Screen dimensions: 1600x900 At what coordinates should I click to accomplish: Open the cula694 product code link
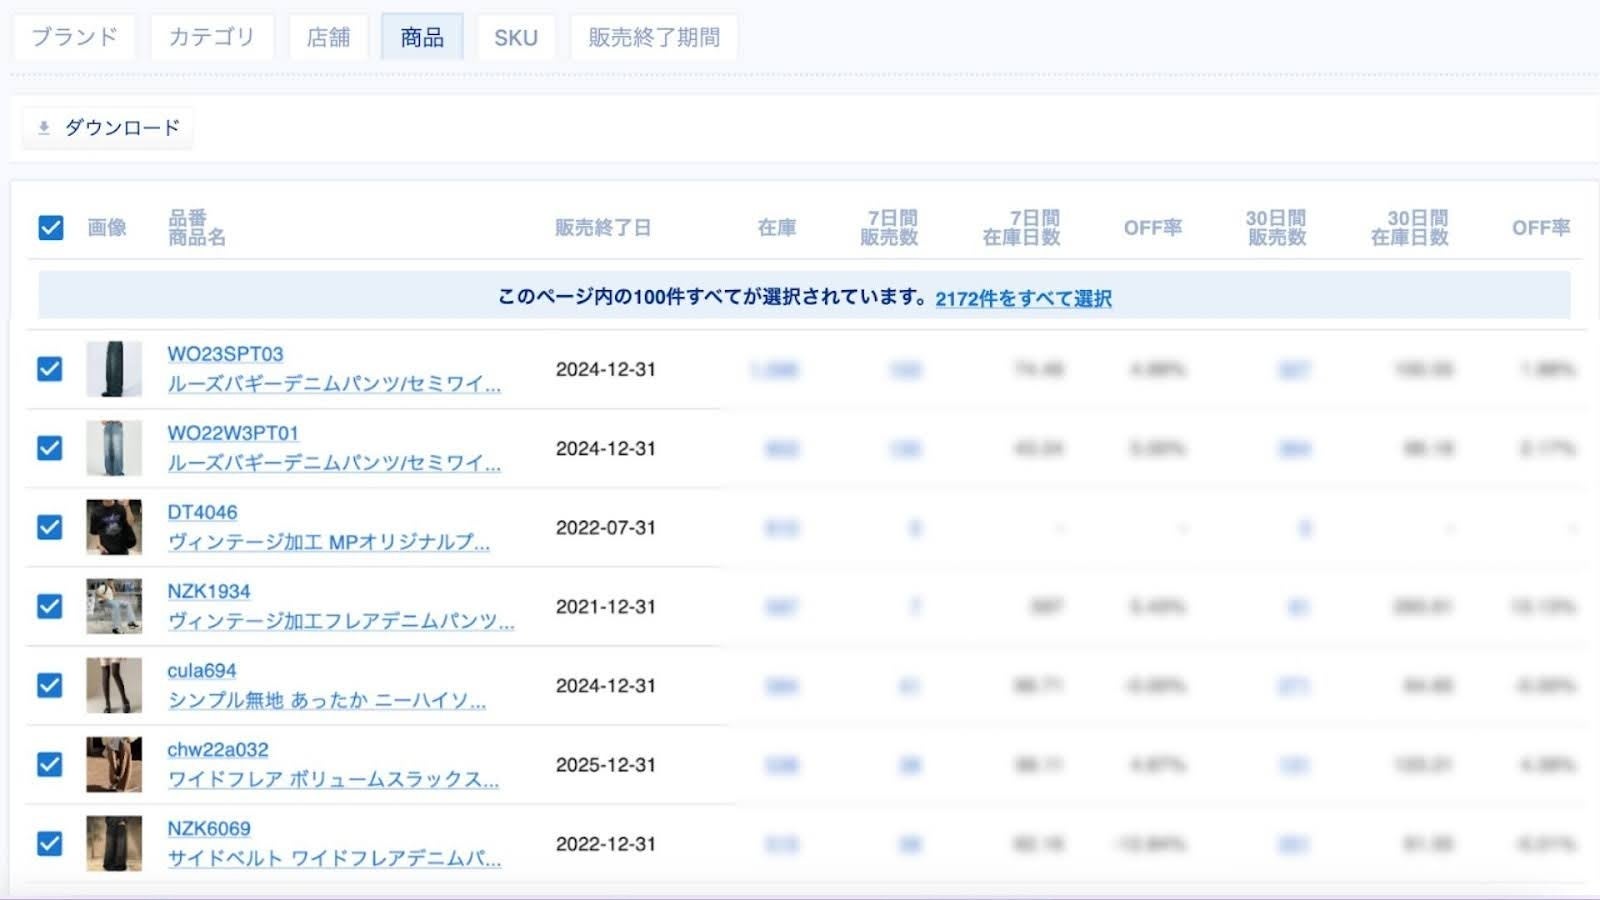pyautogui.click(x=202, y=670)
